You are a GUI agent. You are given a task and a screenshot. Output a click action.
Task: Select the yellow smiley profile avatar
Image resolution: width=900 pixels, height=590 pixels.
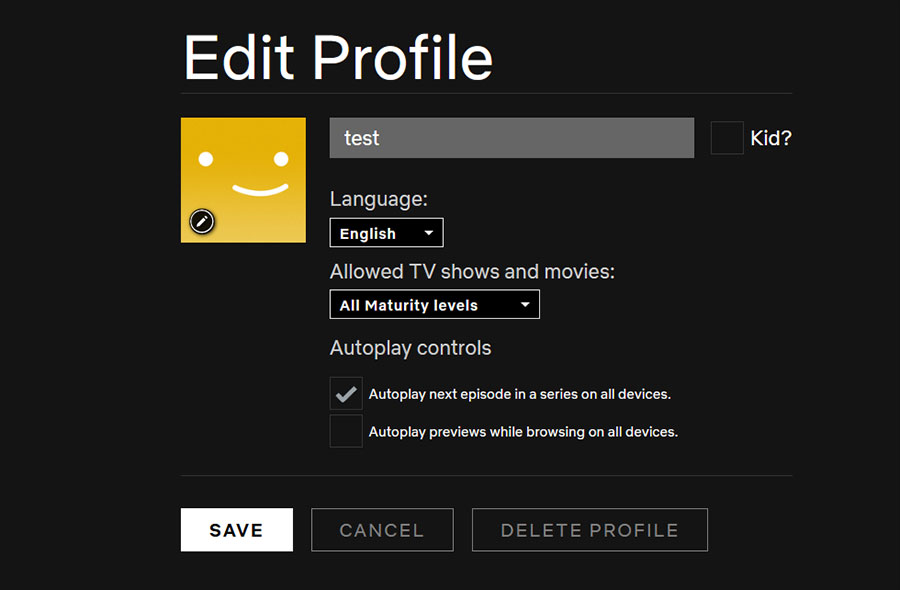[243, 170]
